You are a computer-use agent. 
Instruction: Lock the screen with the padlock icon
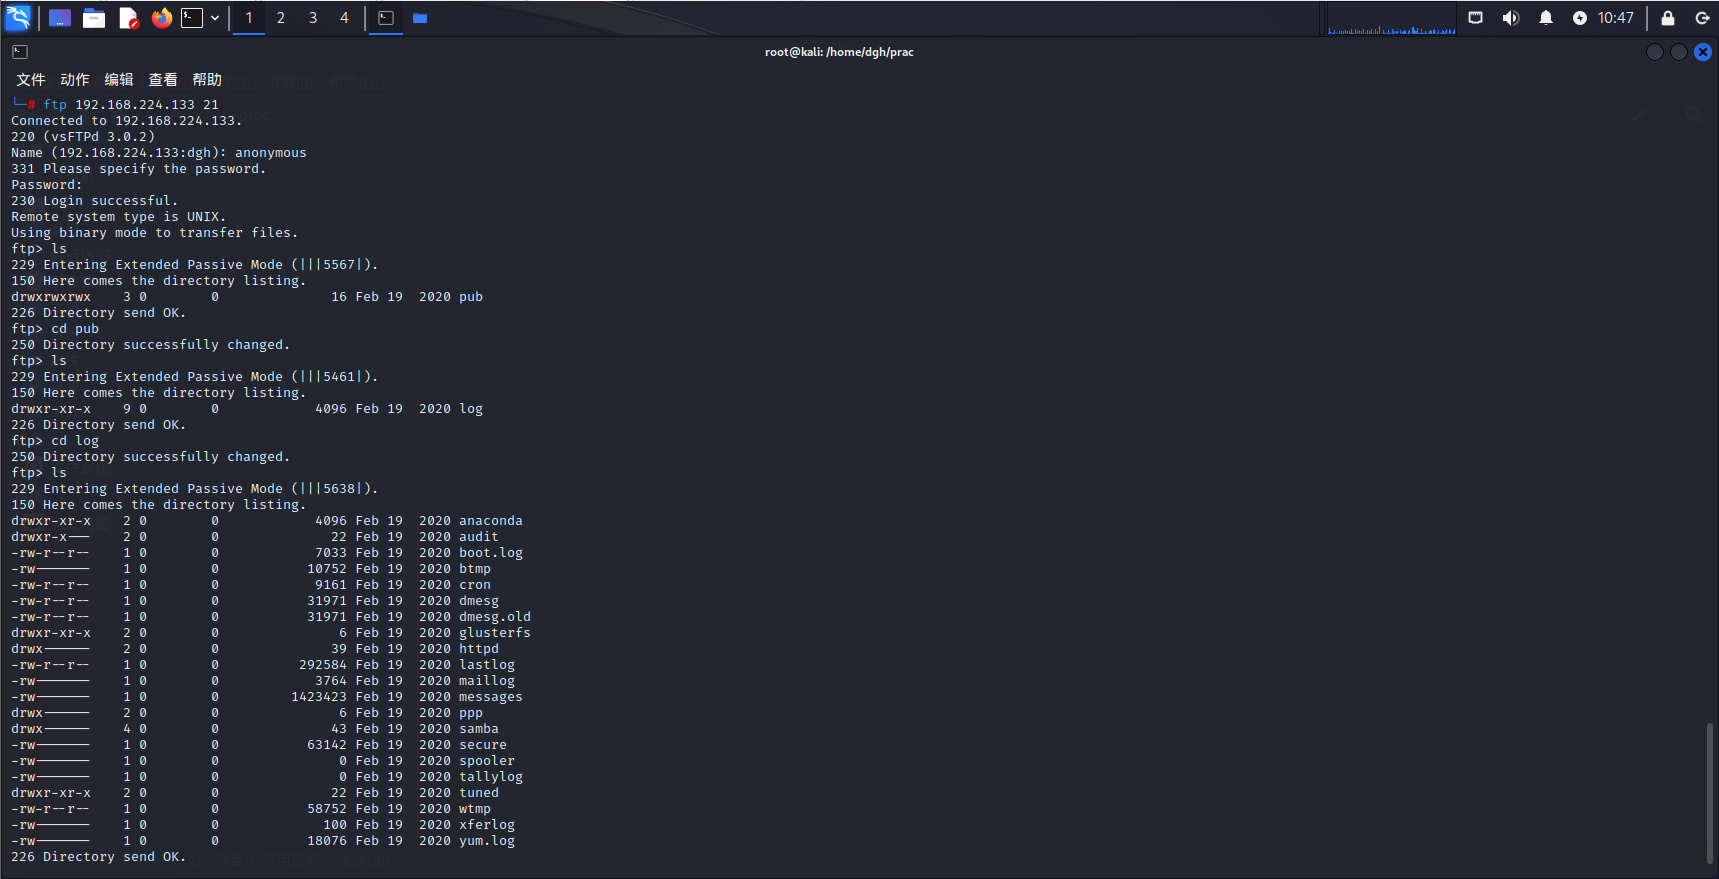point(1668,18)
